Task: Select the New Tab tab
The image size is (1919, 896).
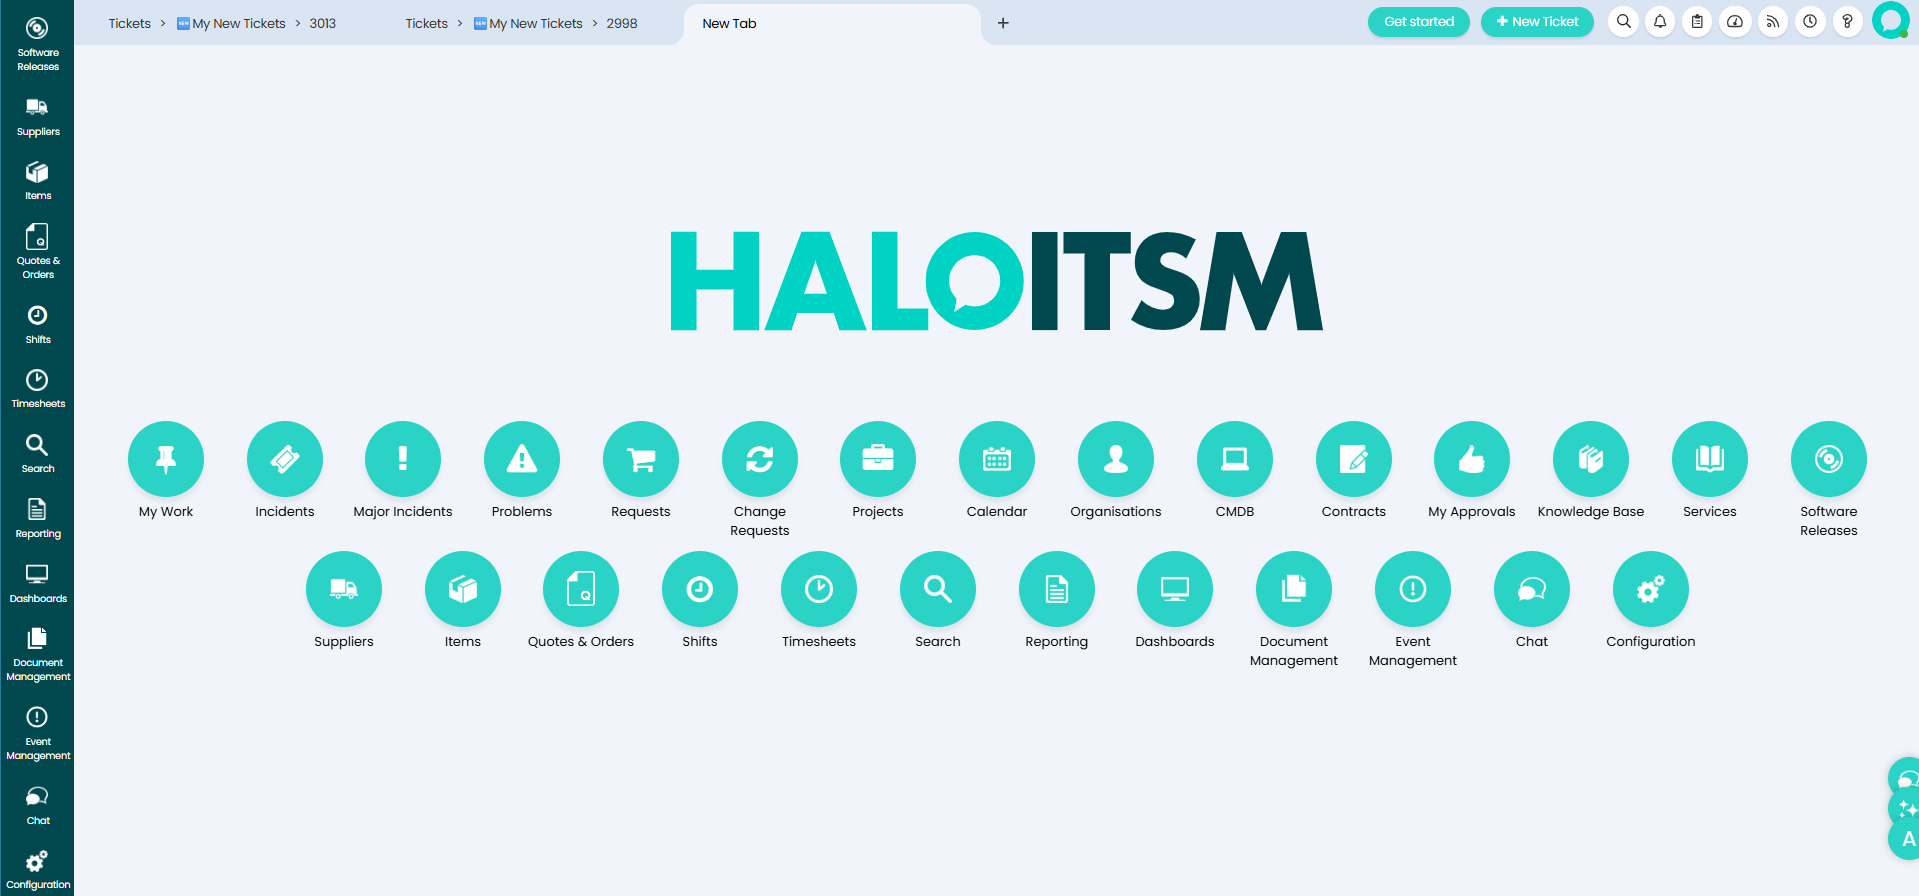Action: click(832, 23)
